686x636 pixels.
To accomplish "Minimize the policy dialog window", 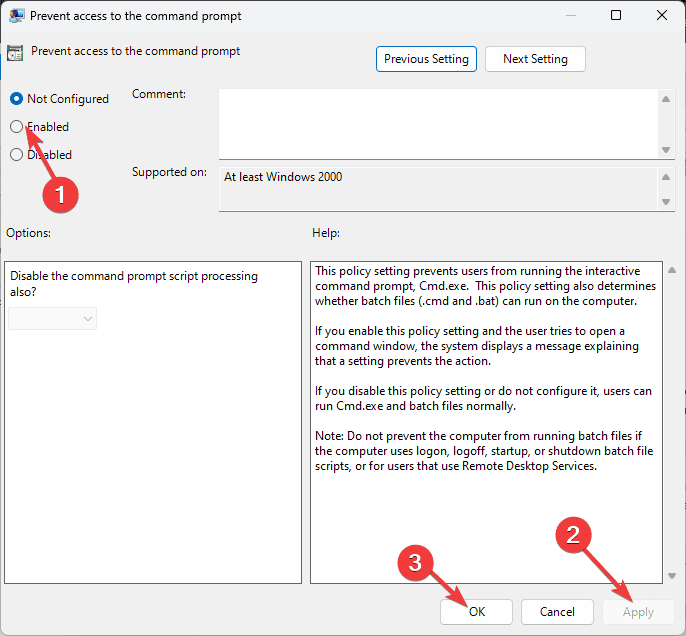I will pos(570,16).
